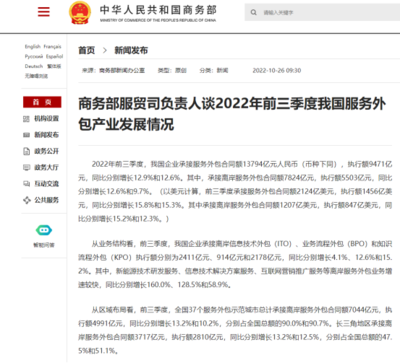Click the 机构设置 sidebar icon
The image size is (400, 363).
click(27, 119)
